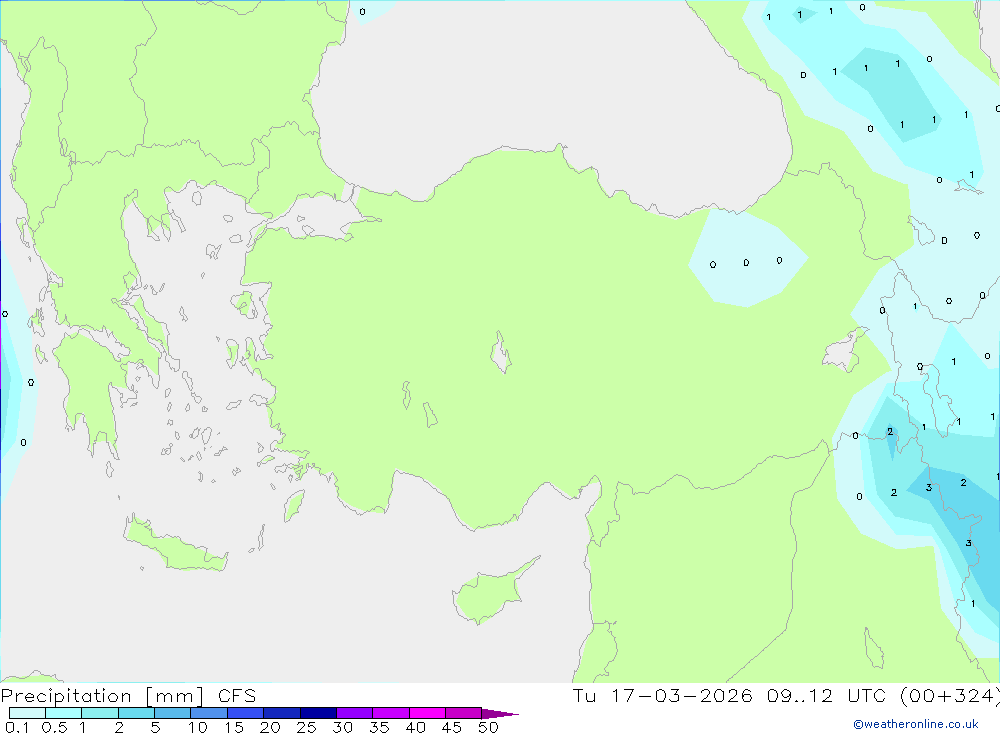Click the '45' legend scale label
Image resolution: width=1000 pixels, height=733 pixels.
pos(452,727)
